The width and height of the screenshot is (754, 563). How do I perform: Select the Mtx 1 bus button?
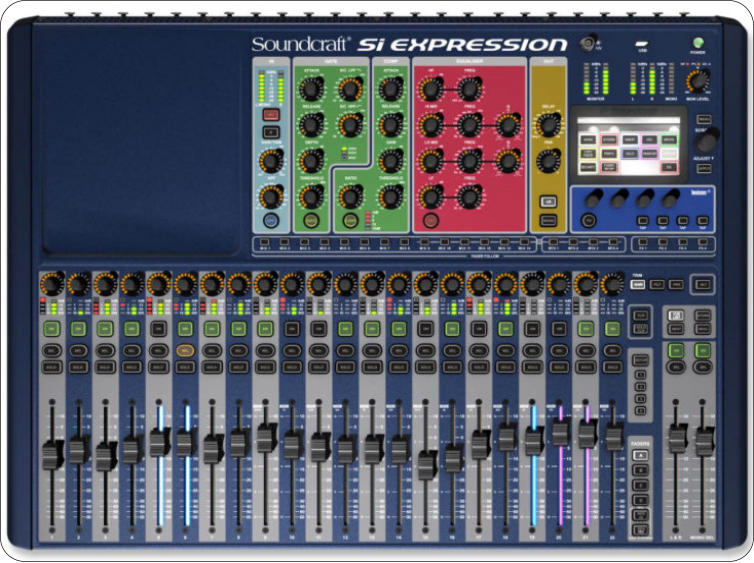point(553,242)
